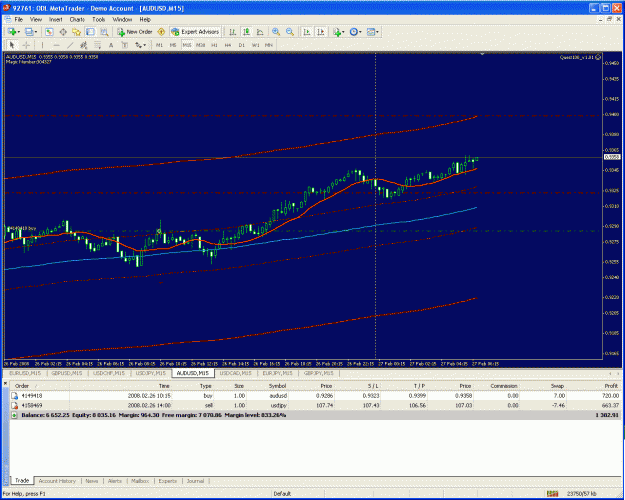Select the H4 timeframe button

[228, 45]
